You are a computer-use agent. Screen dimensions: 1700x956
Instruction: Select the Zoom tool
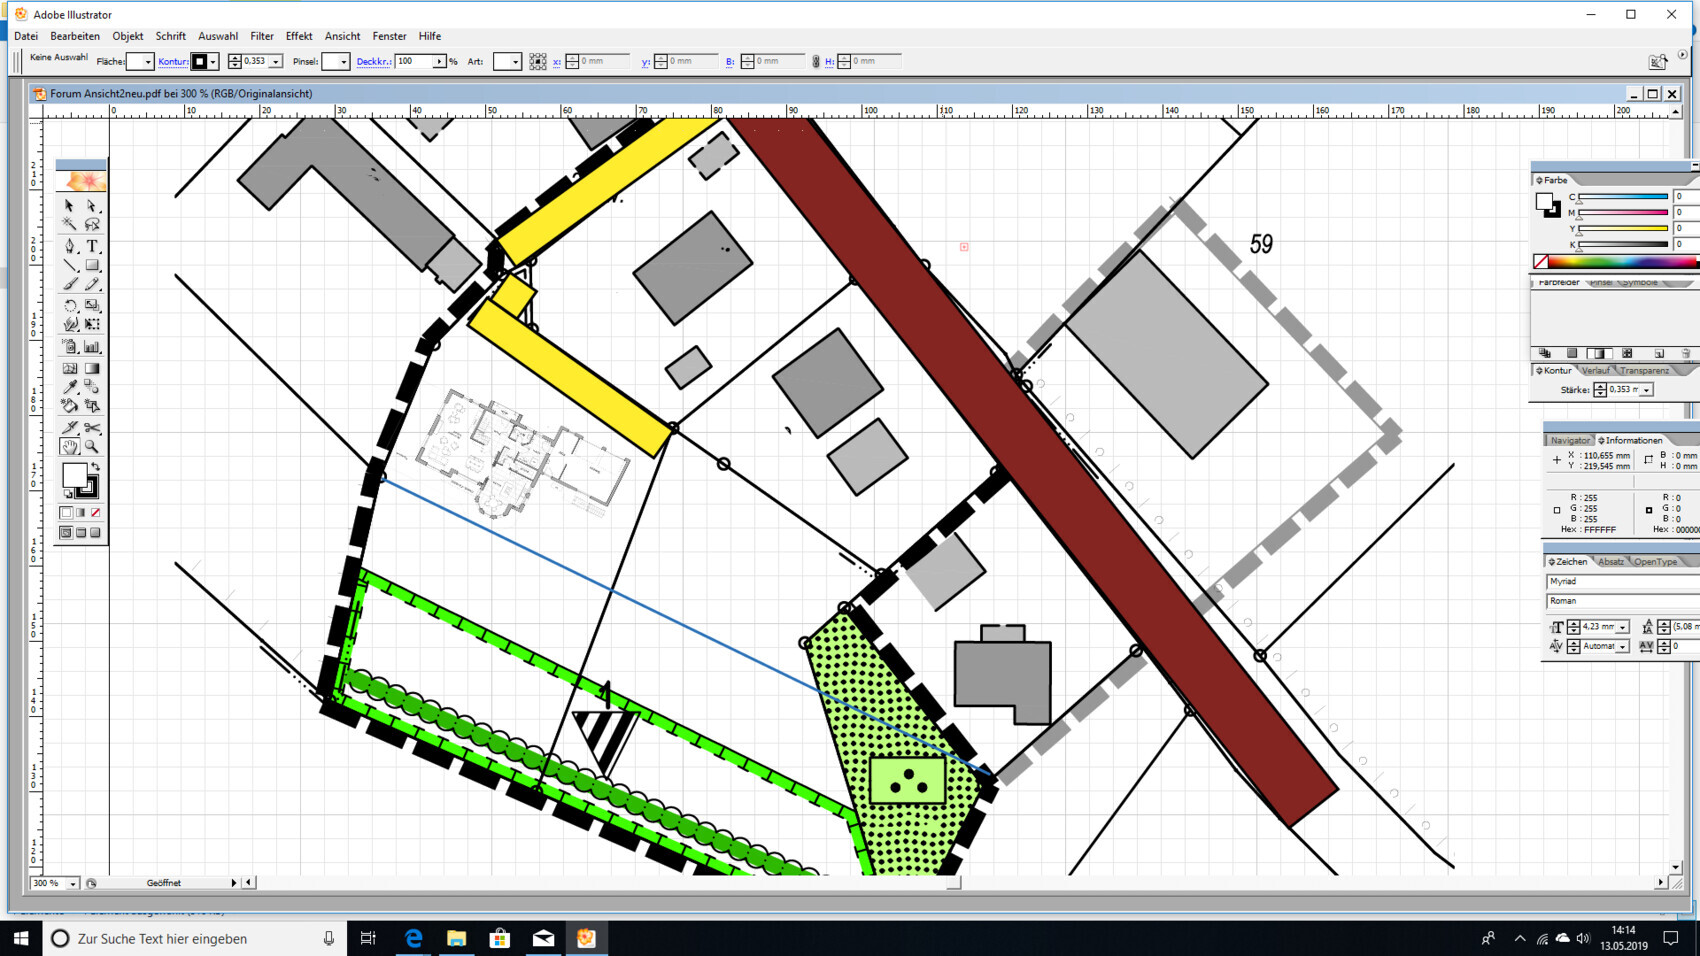pyautogui.click(x=91, y=447)
